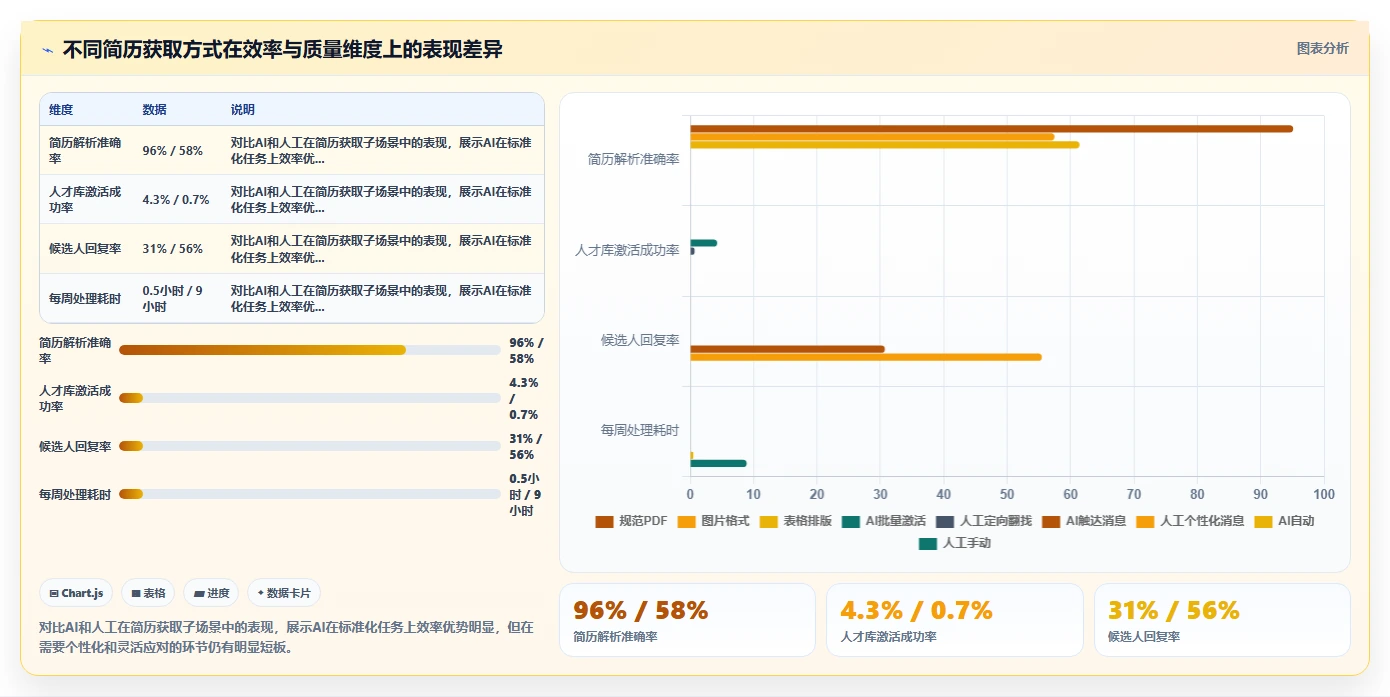1390x697 pixels.
Task: Toggle 规范PDF legend item
Action: coord(631,521)
